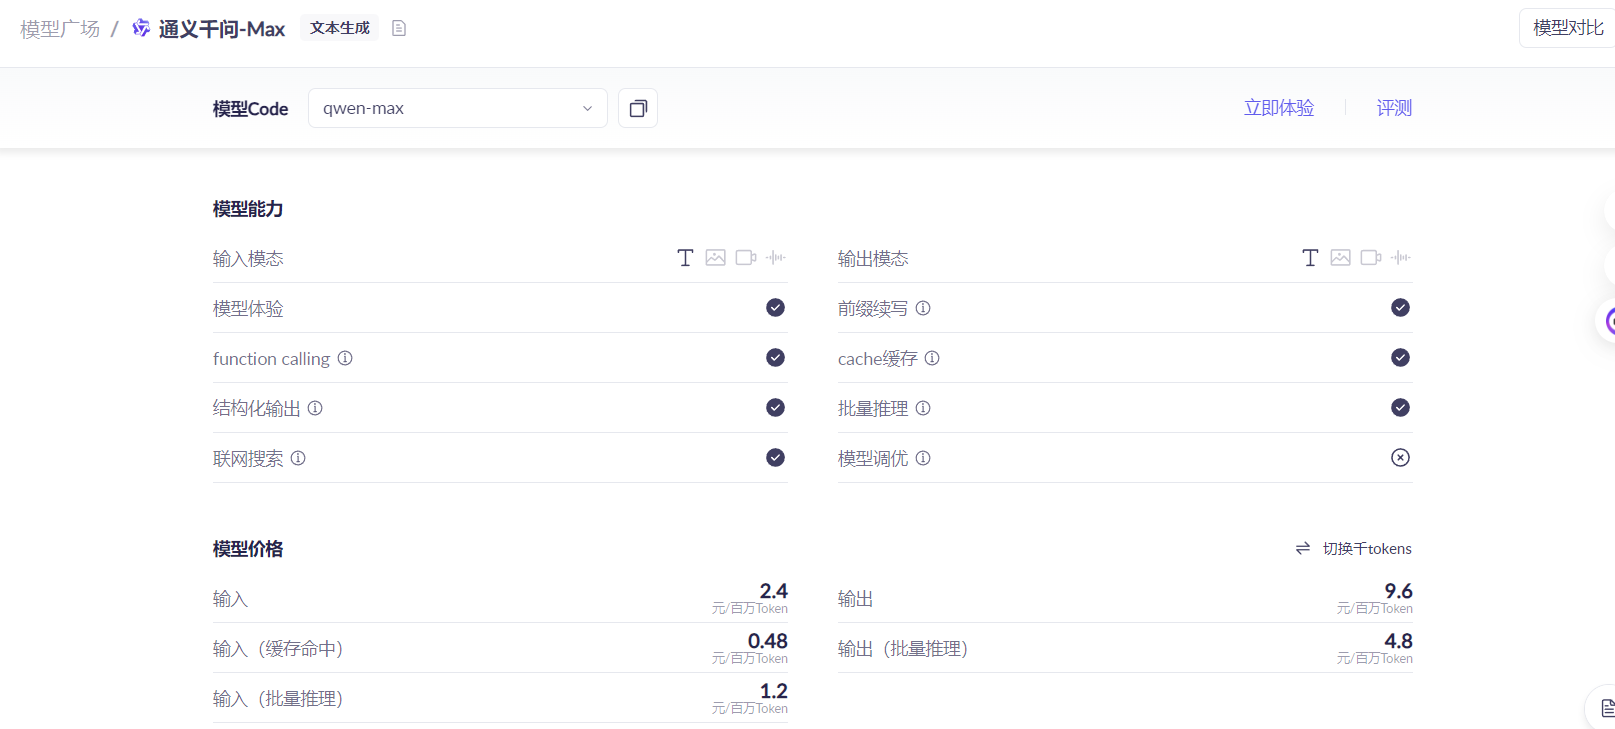Image resolution: width=1615 pixels, height=729 pixels.
Task: Click the checkmark for 批量推理 capability
Action: click(1400, 408)
